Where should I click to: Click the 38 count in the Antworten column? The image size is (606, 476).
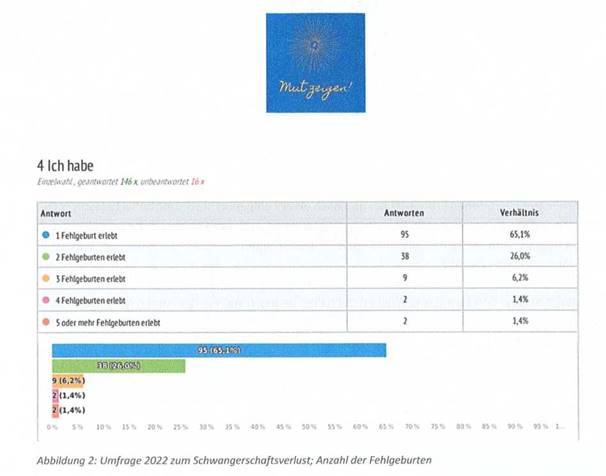point(406,255)
